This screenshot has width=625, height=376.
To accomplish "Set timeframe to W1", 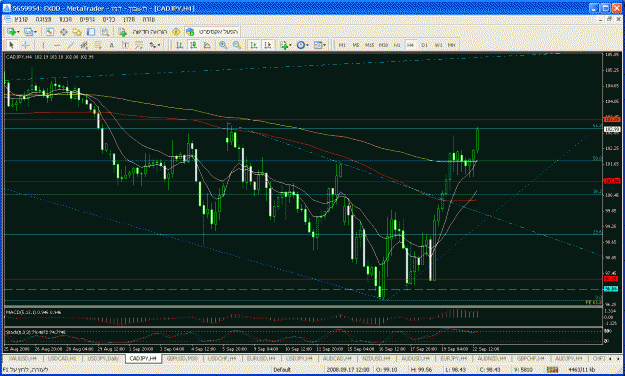I will pos(438,45).
